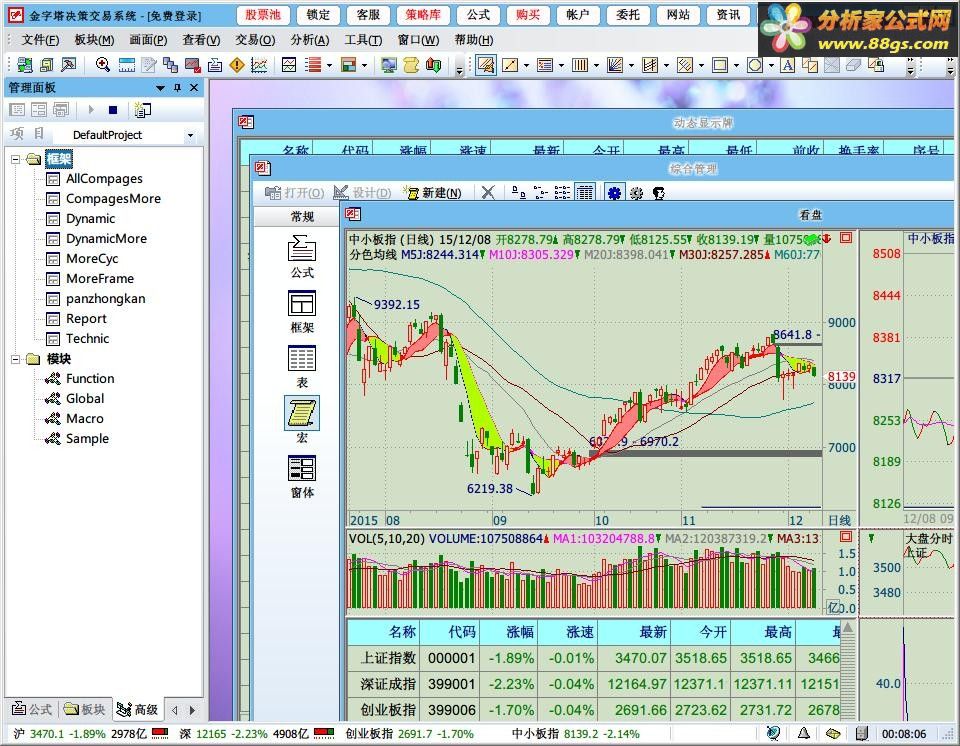960x746 pixels.
Task: Open the 帮助(H) menu
Action: pos(474,40)
